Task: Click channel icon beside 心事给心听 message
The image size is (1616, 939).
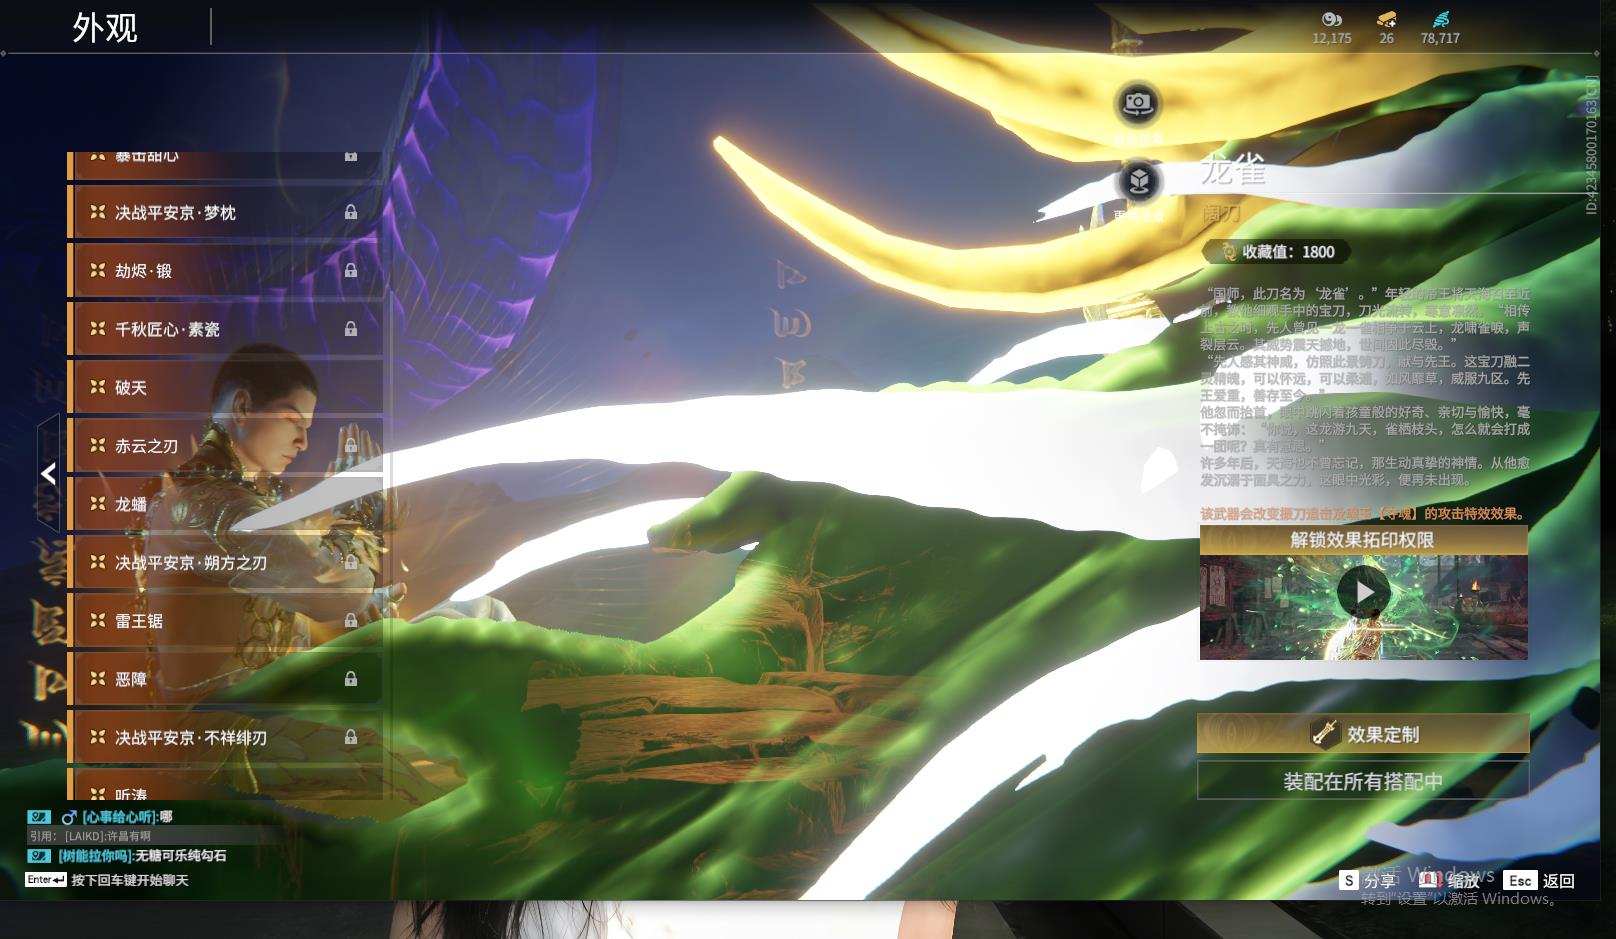Action: coord(39,817)
